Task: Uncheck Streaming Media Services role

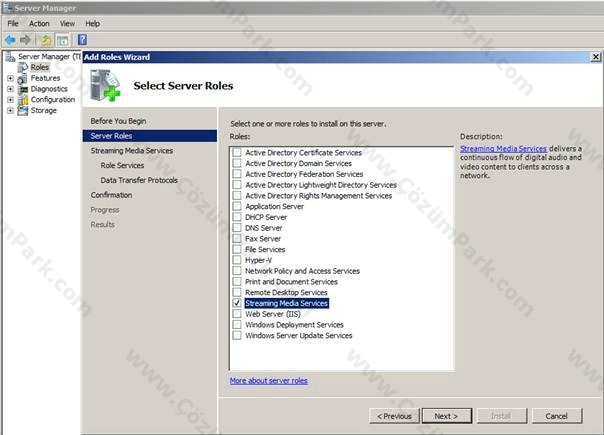Action: coord(237,303)
